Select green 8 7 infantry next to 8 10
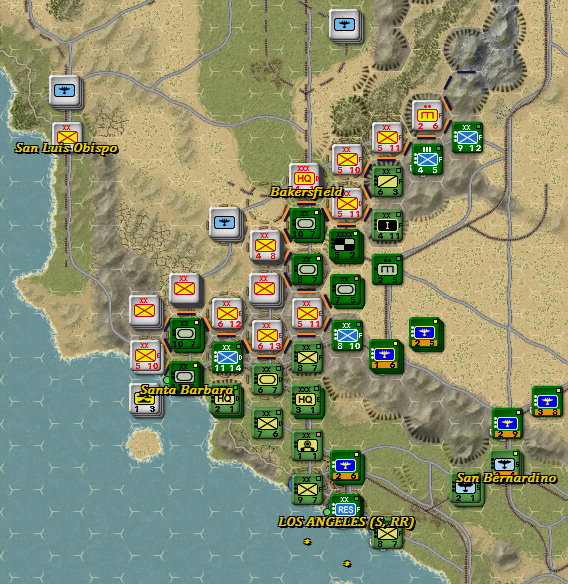This screenshot has width=568, height=584. pos(307,358)
